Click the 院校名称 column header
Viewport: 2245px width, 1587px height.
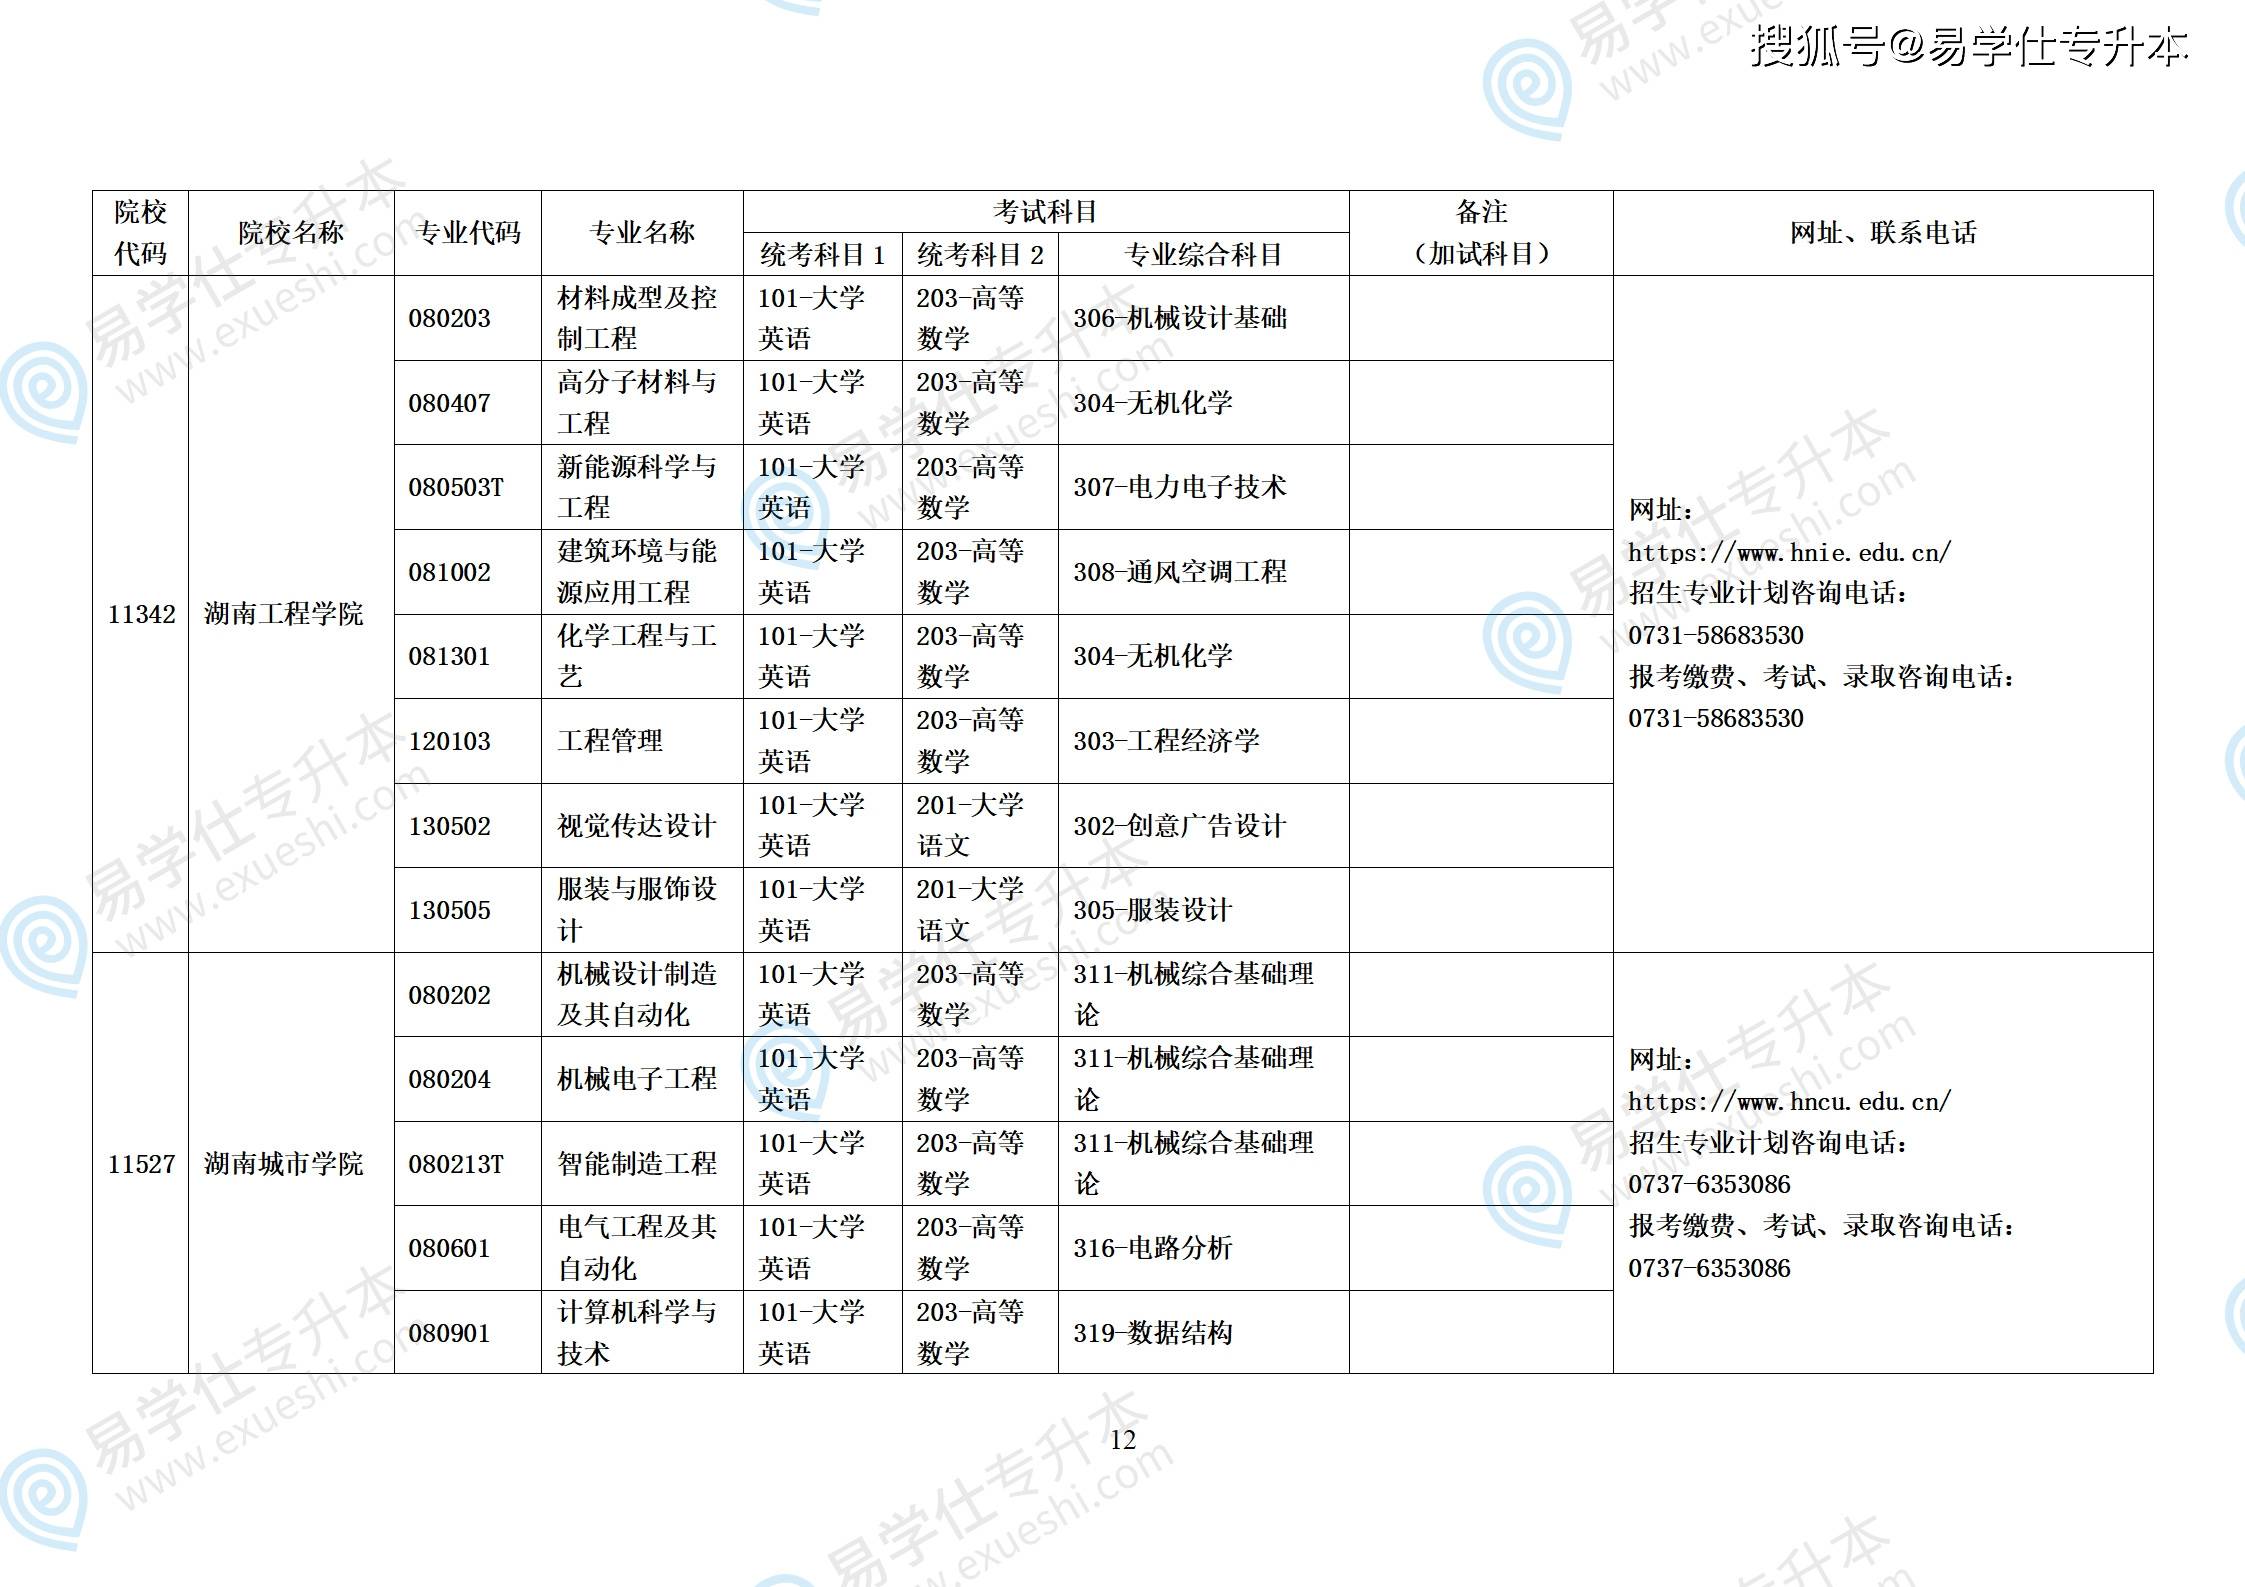(x=291, y=233)
